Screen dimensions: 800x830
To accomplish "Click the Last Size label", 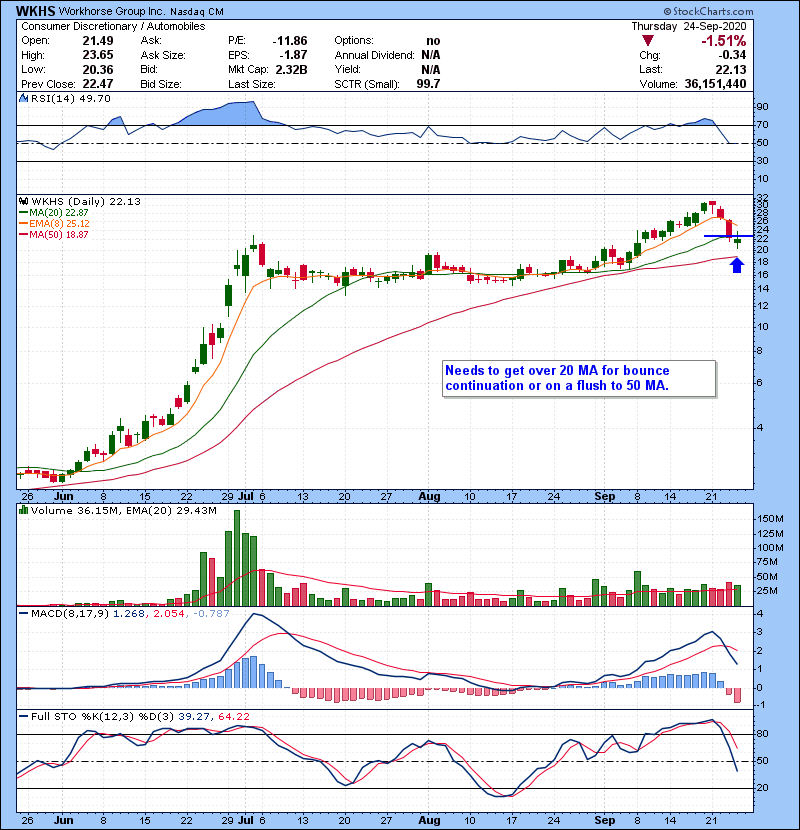I will click(251, 84).
